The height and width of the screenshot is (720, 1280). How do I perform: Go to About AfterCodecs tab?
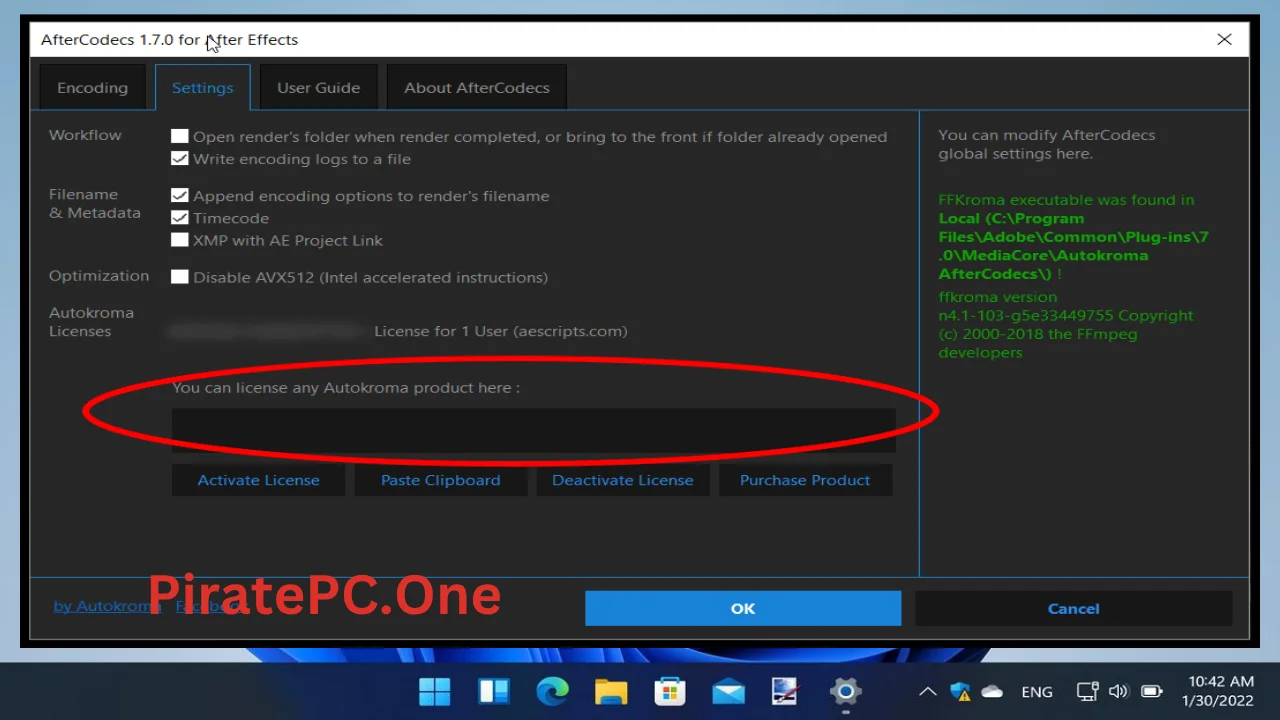477,88
